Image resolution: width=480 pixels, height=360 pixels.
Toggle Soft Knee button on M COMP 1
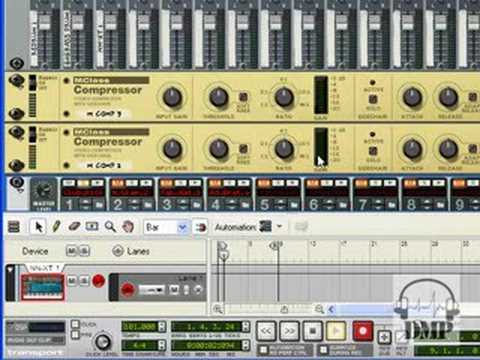243,149
